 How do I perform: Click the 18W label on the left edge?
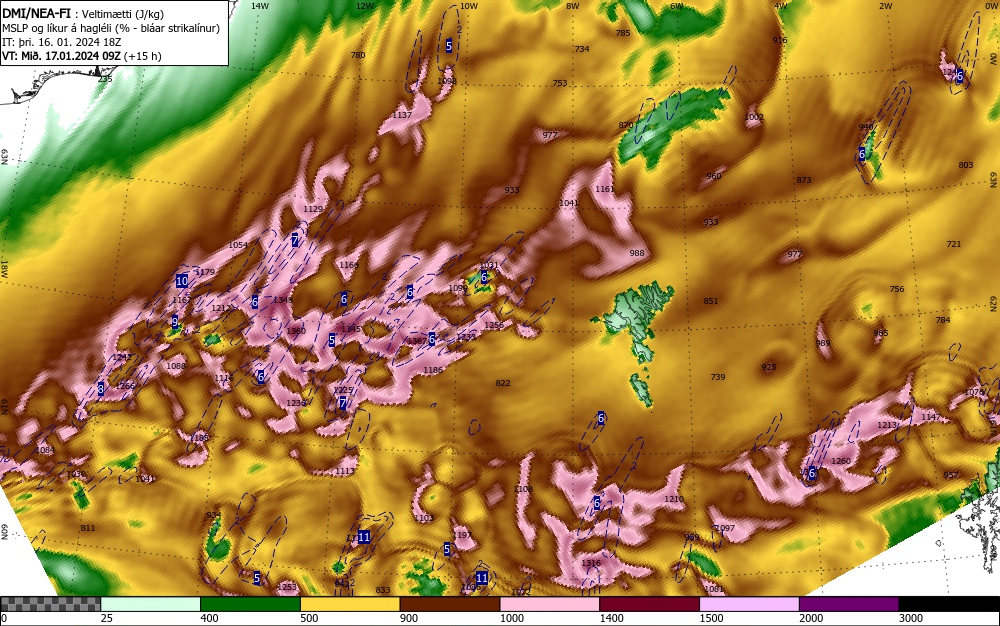(4, 268)
